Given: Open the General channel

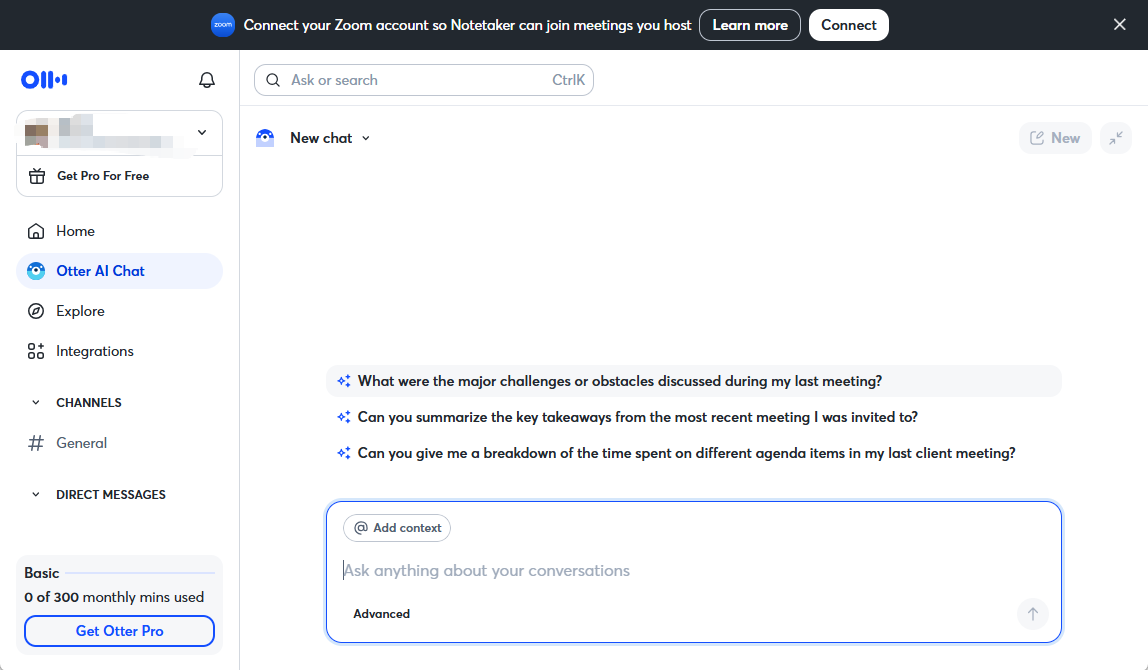Looking at the screenshot, I should click(x=119, y=443).
